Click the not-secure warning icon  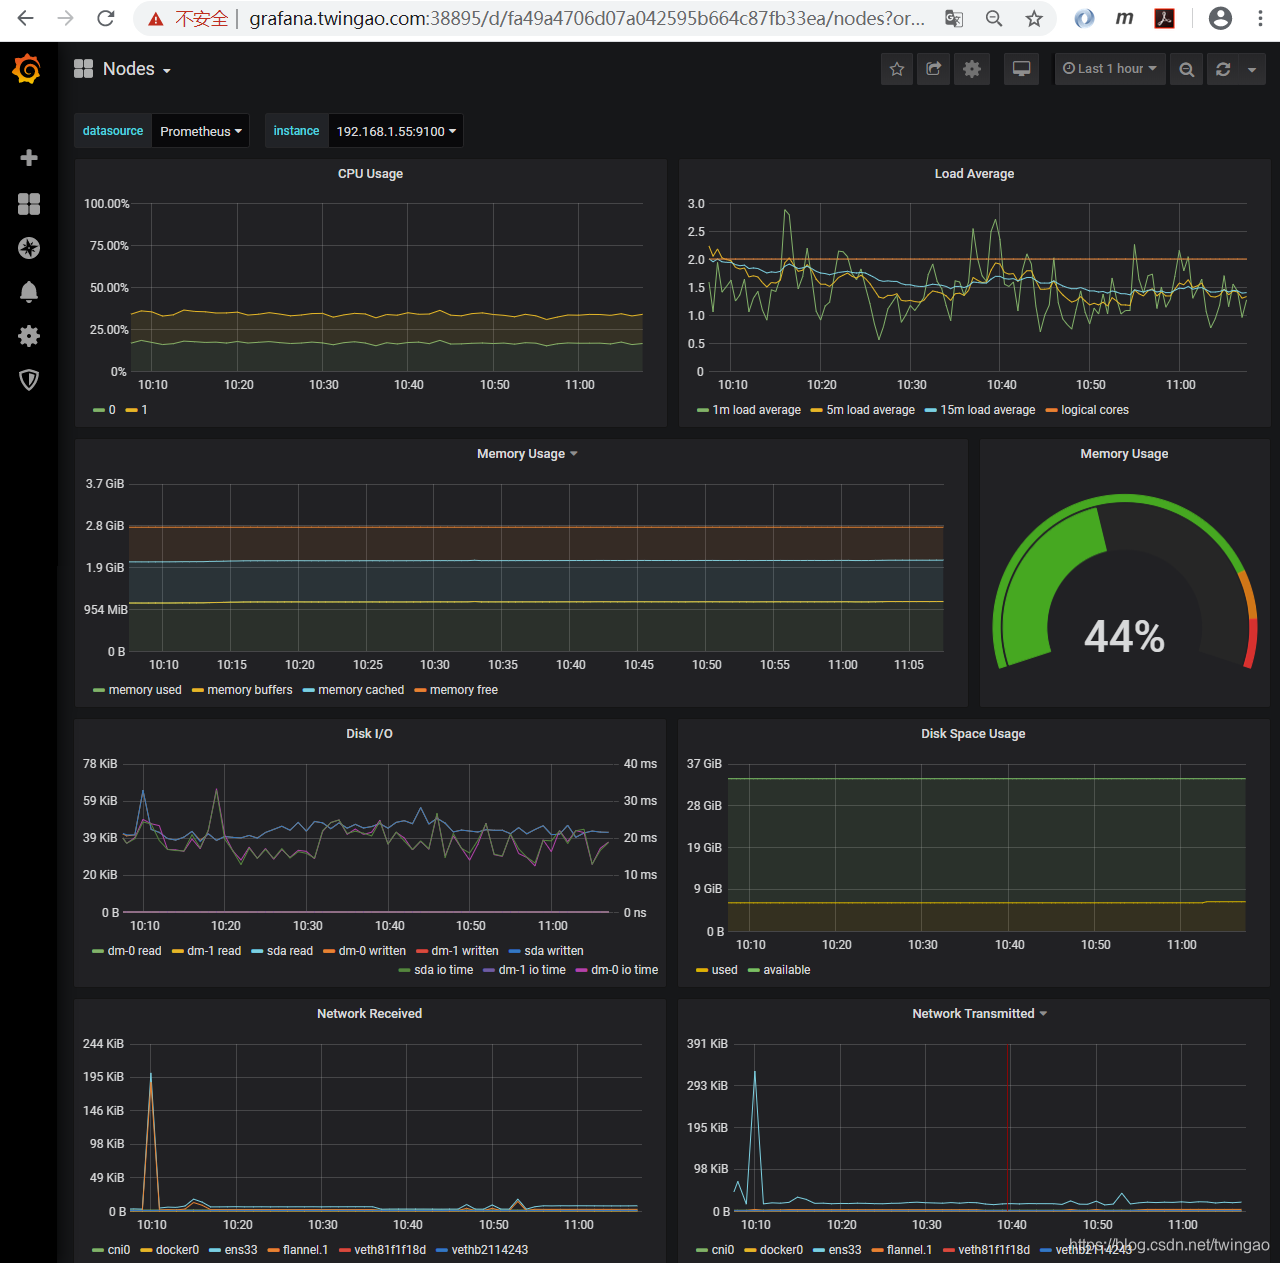156,19
